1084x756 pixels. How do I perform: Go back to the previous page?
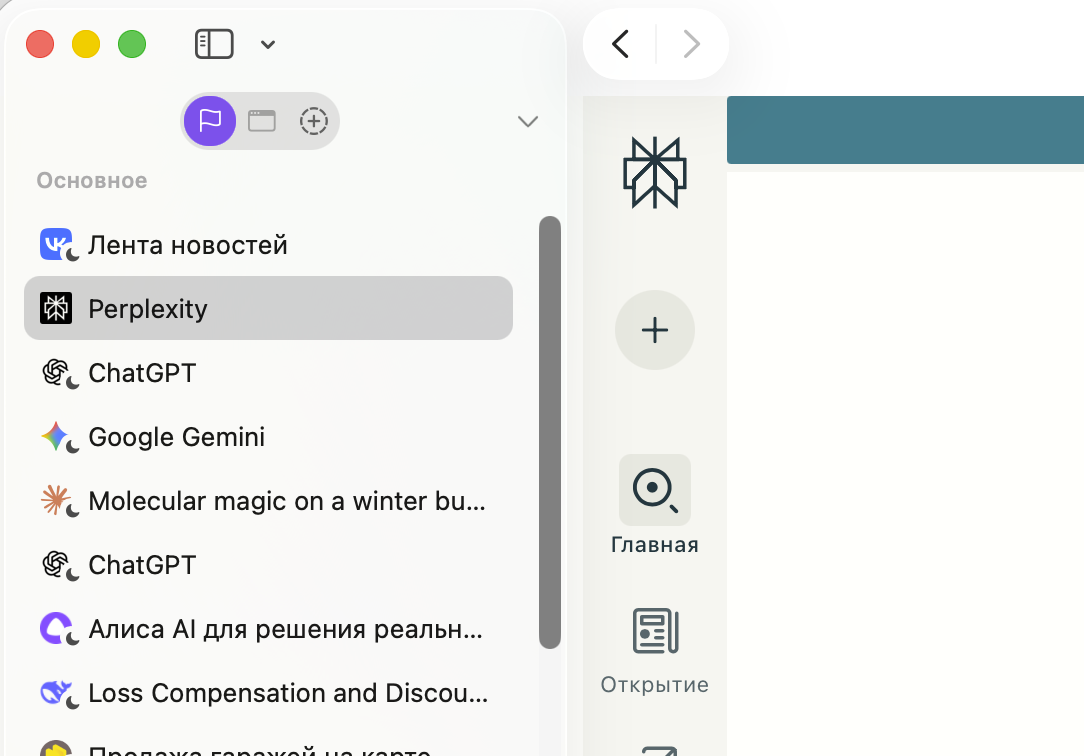point(620,44)
